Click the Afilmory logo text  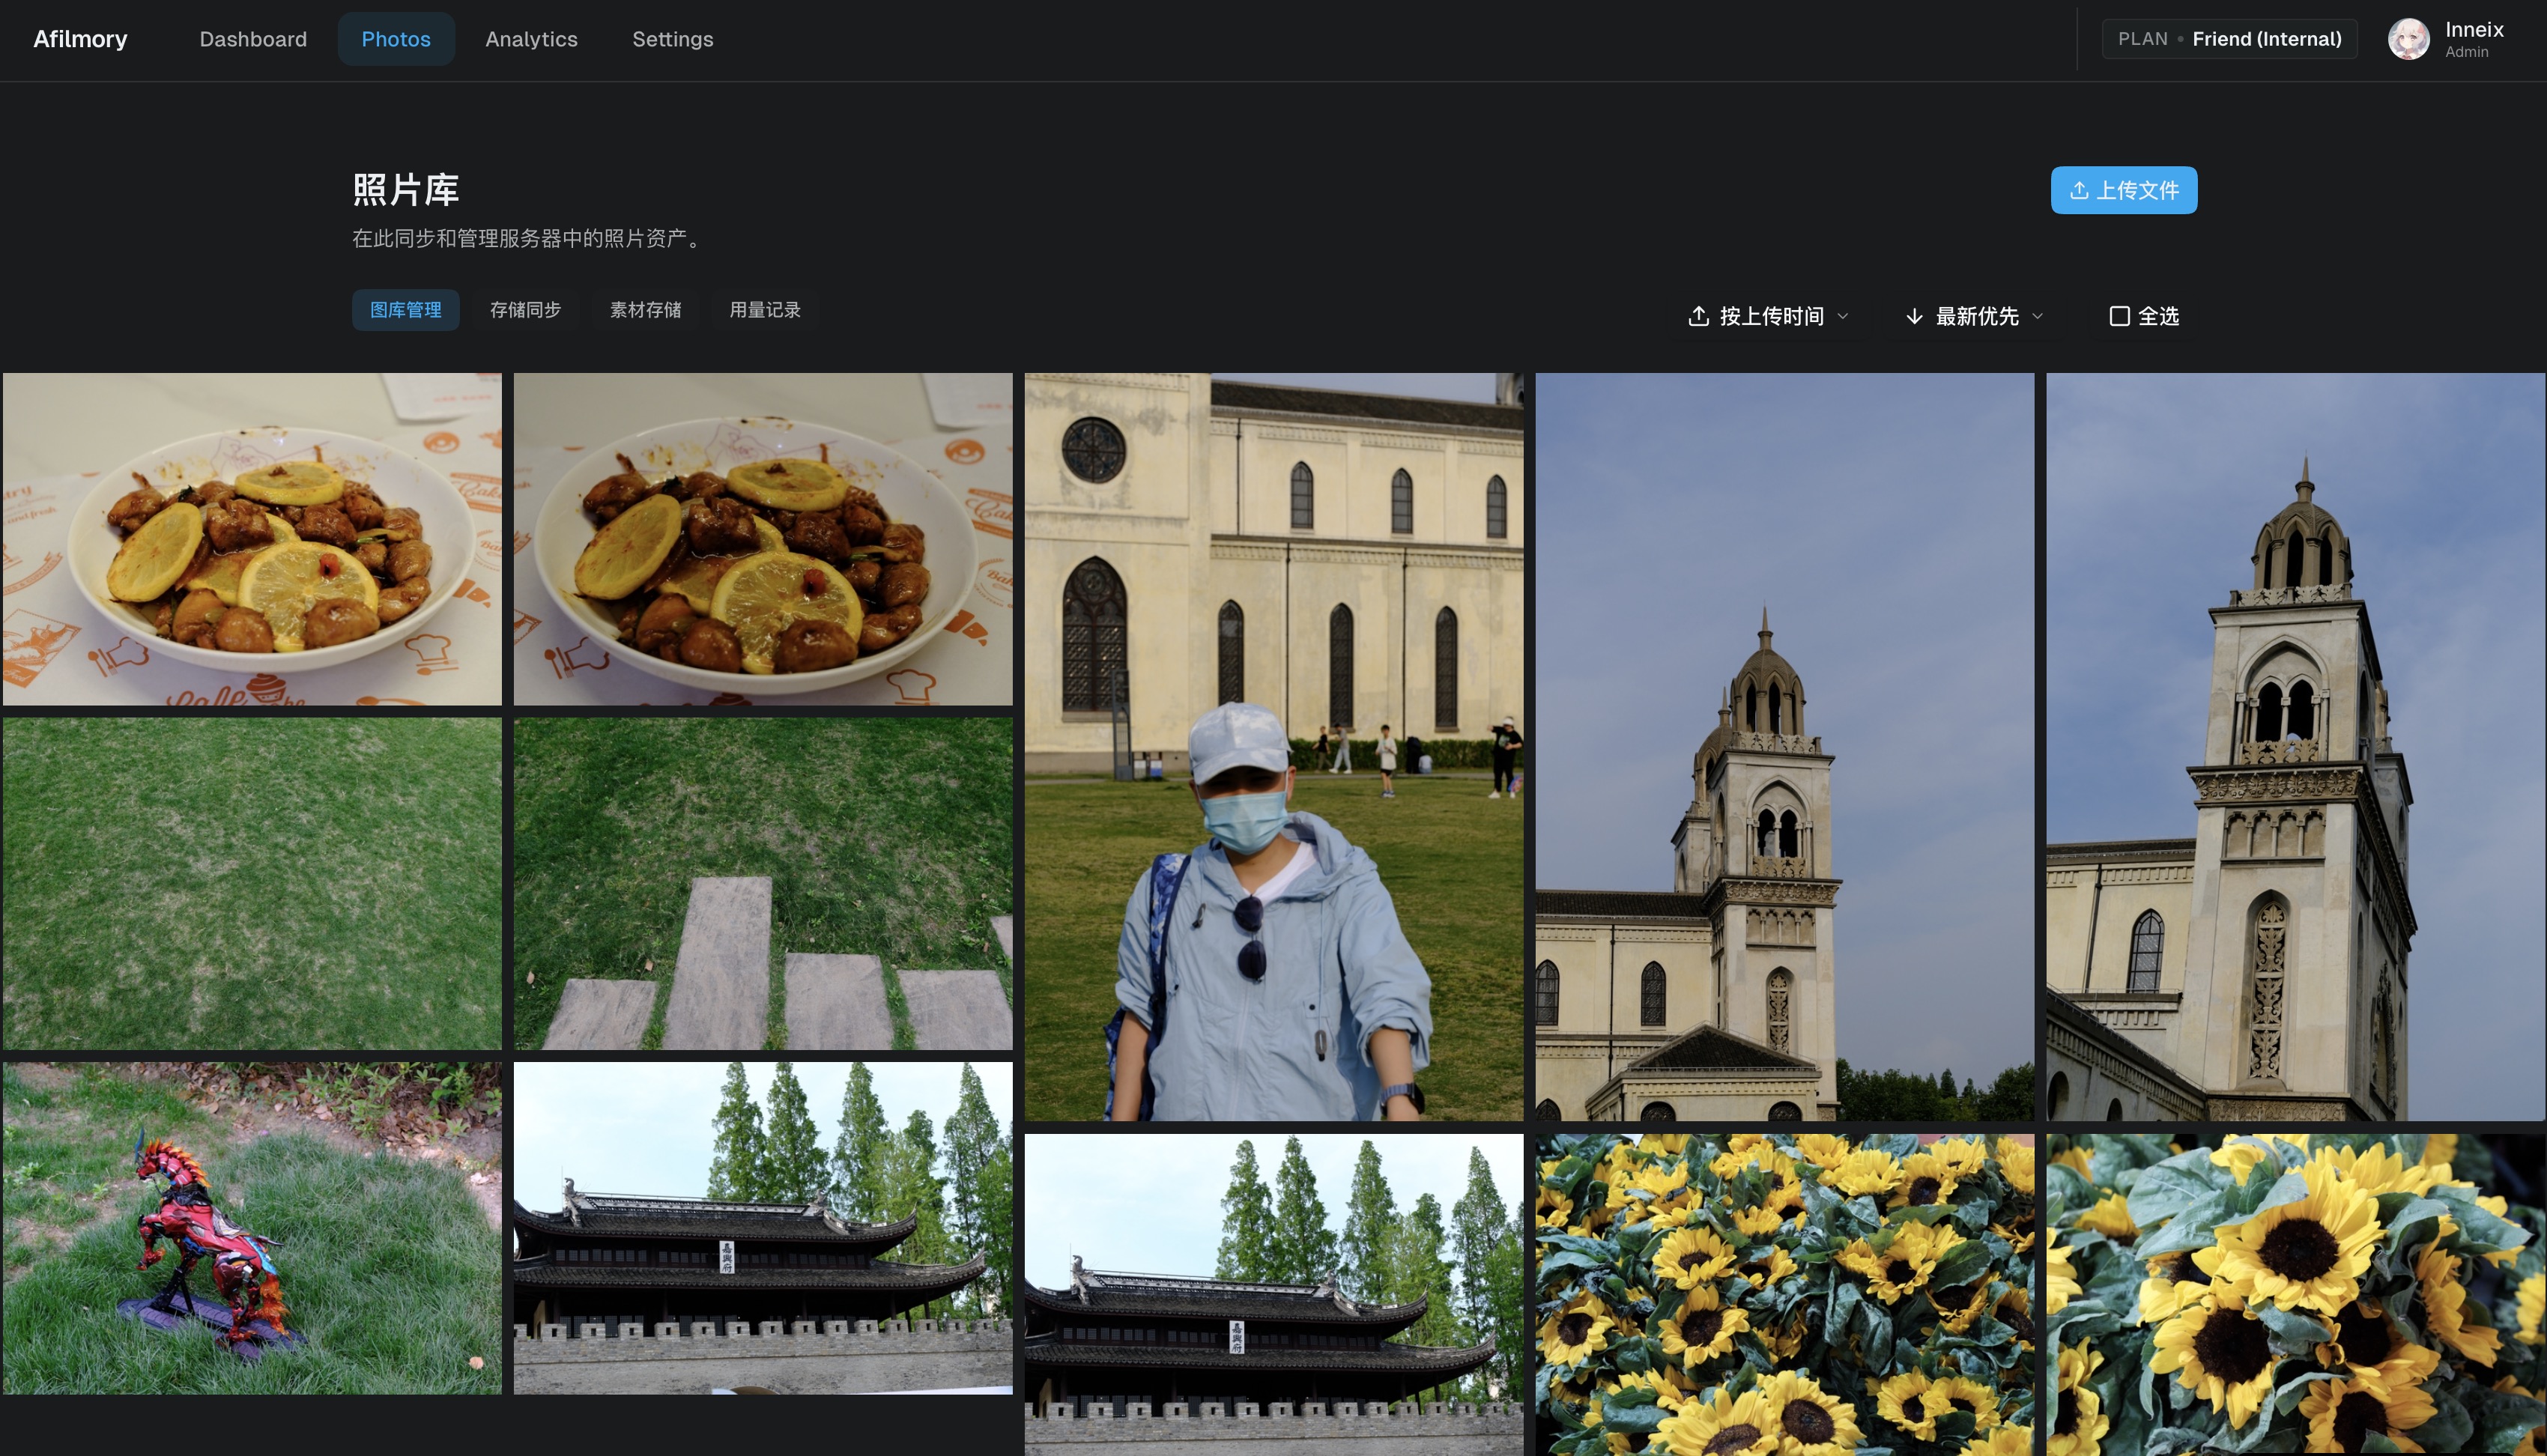[x=80, y=39]
